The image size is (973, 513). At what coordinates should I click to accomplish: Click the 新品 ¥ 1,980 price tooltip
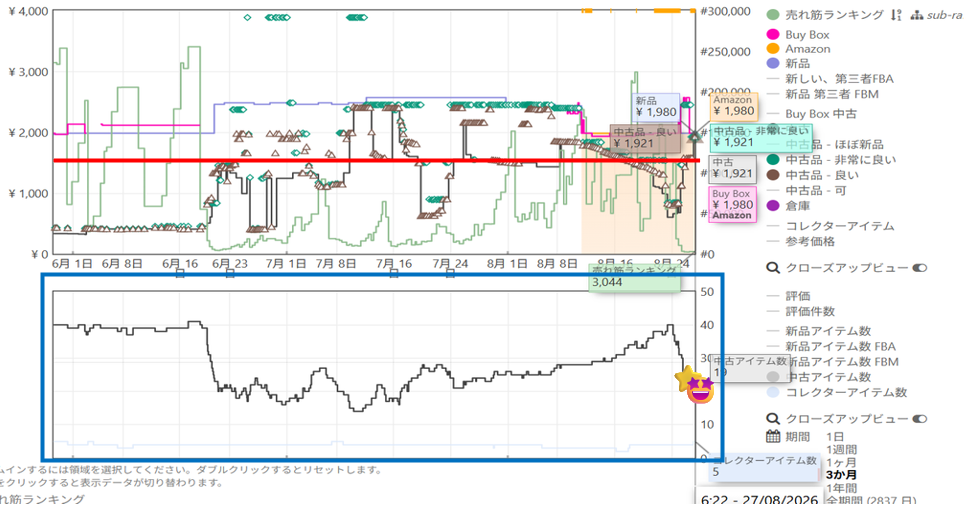[656, 107]
